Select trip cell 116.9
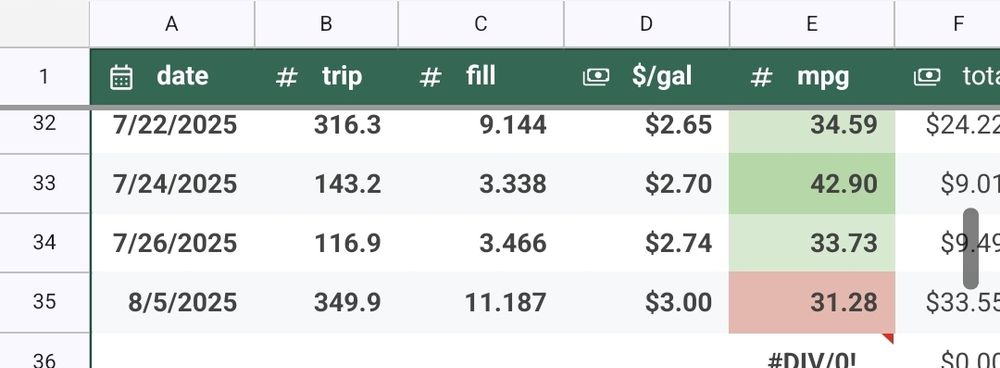Screen dimensions: 1000x368 pos(326,243)
